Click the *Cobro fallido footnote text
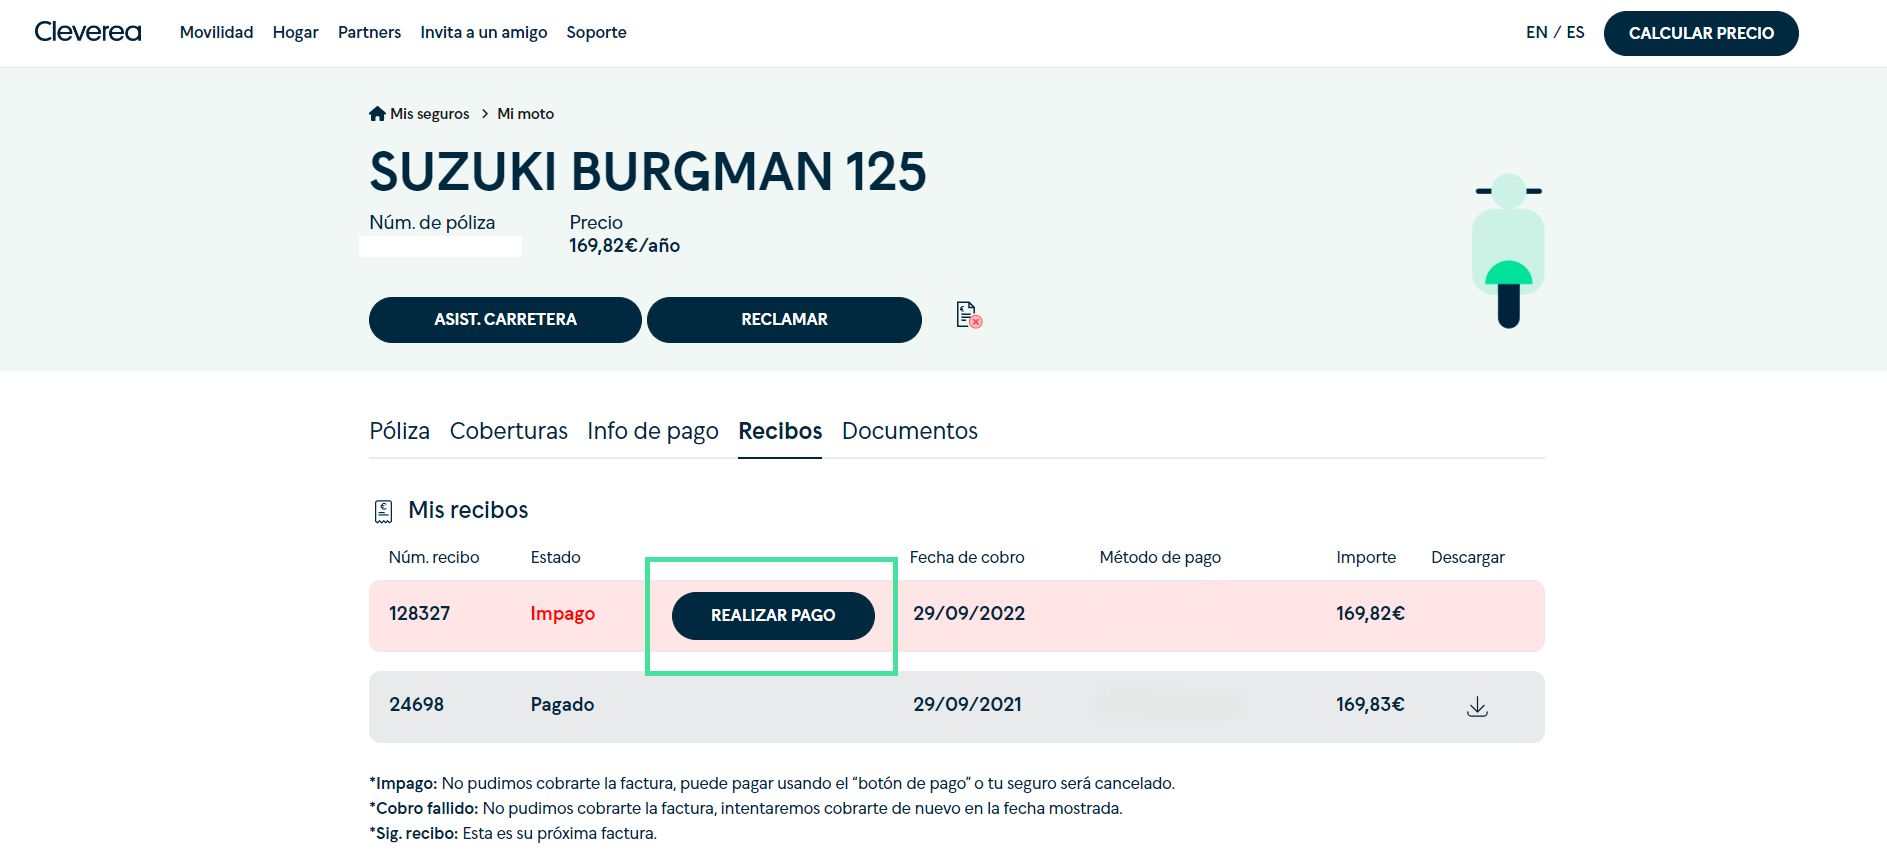1887x852 pixels. (746, 809)
